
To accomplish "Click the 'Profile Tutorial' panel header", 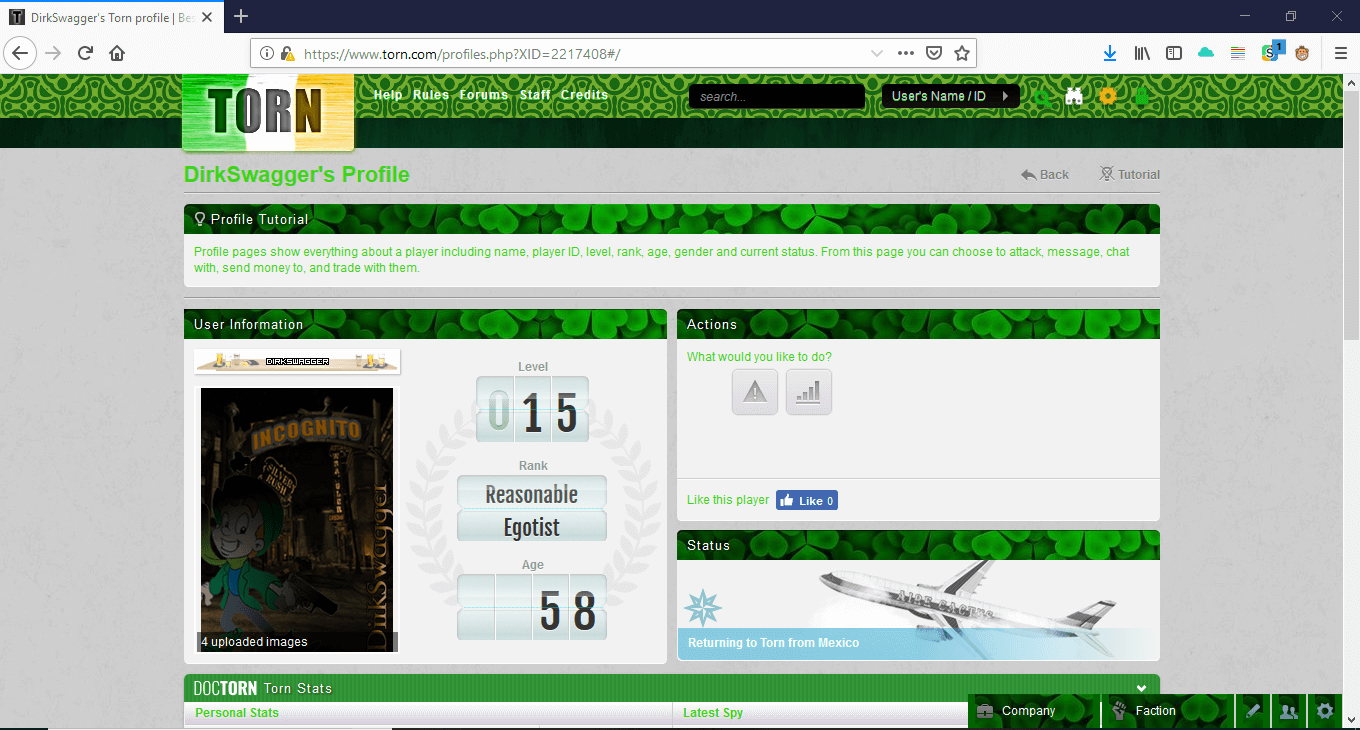I will pos(672,219).
